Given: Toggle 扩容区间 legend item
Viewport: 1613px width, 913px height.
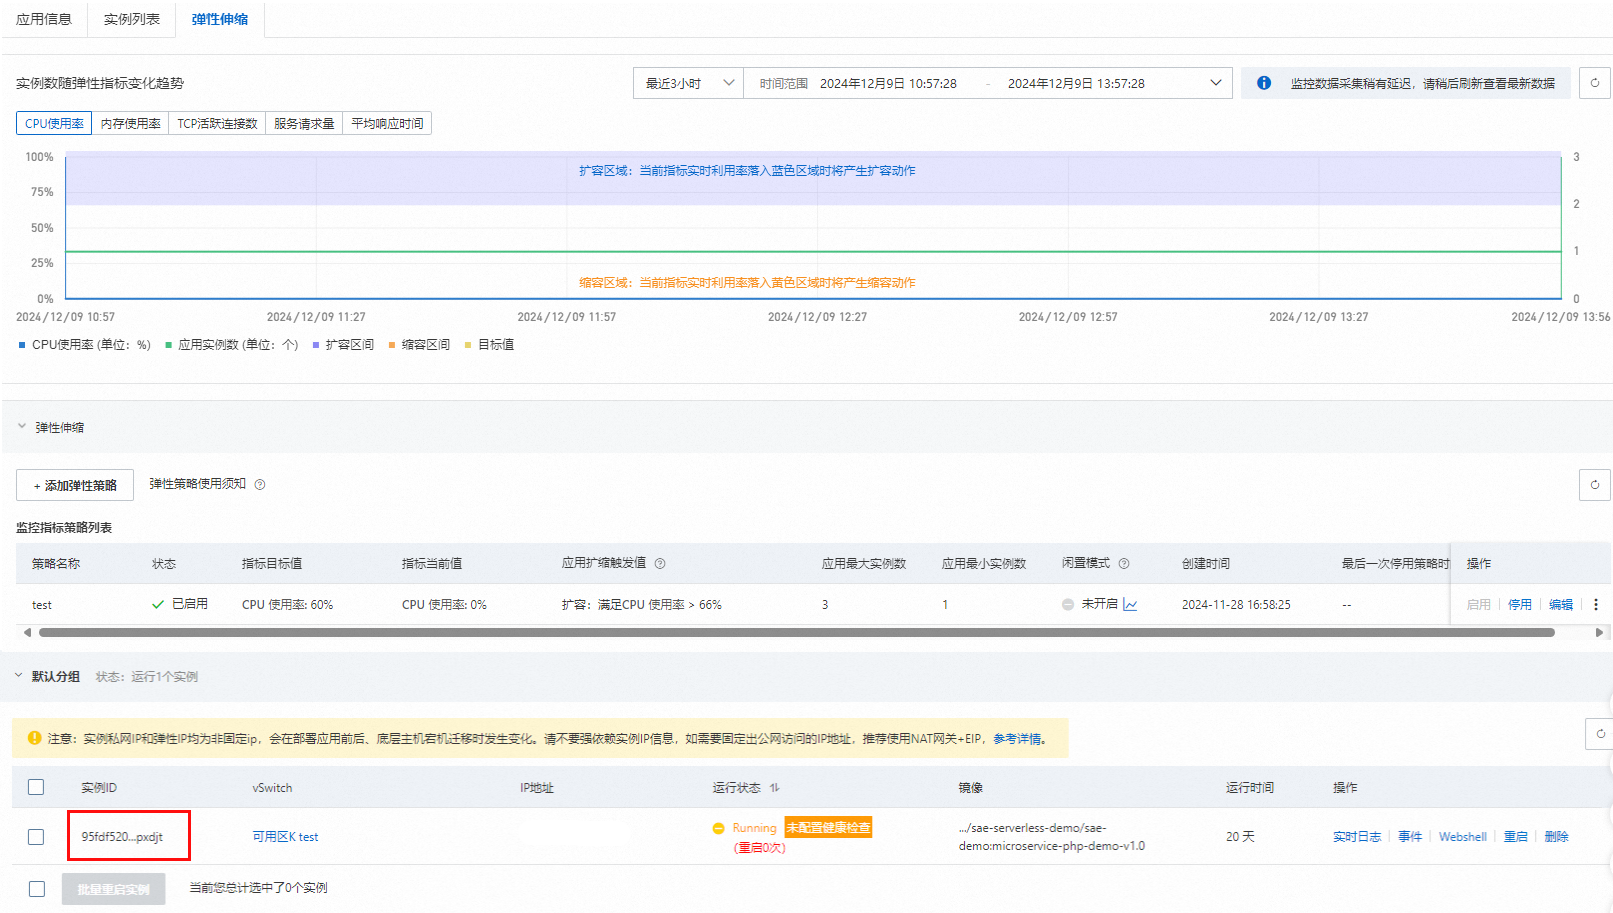Looking at the screenshot, I should coord(343,345).
